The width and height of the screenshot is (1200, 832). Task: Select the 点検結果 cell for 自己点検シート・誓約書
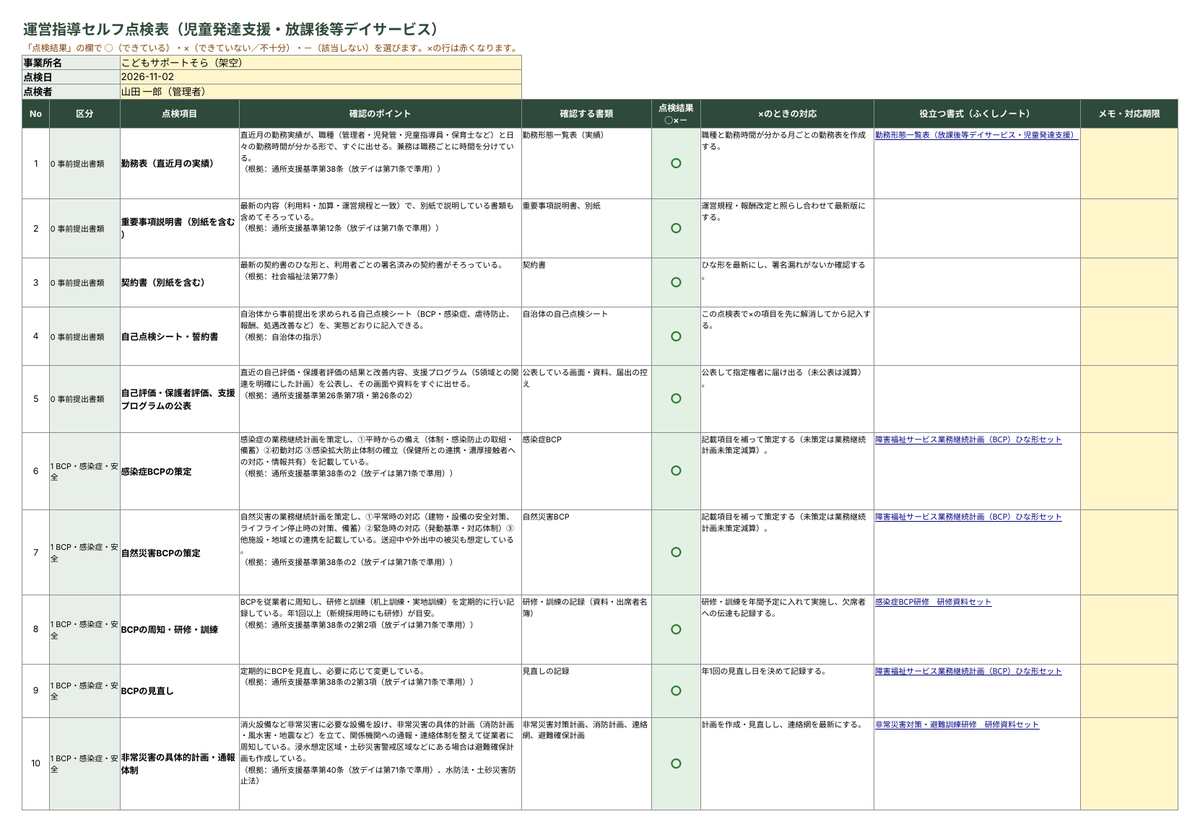tap(676, 336)
